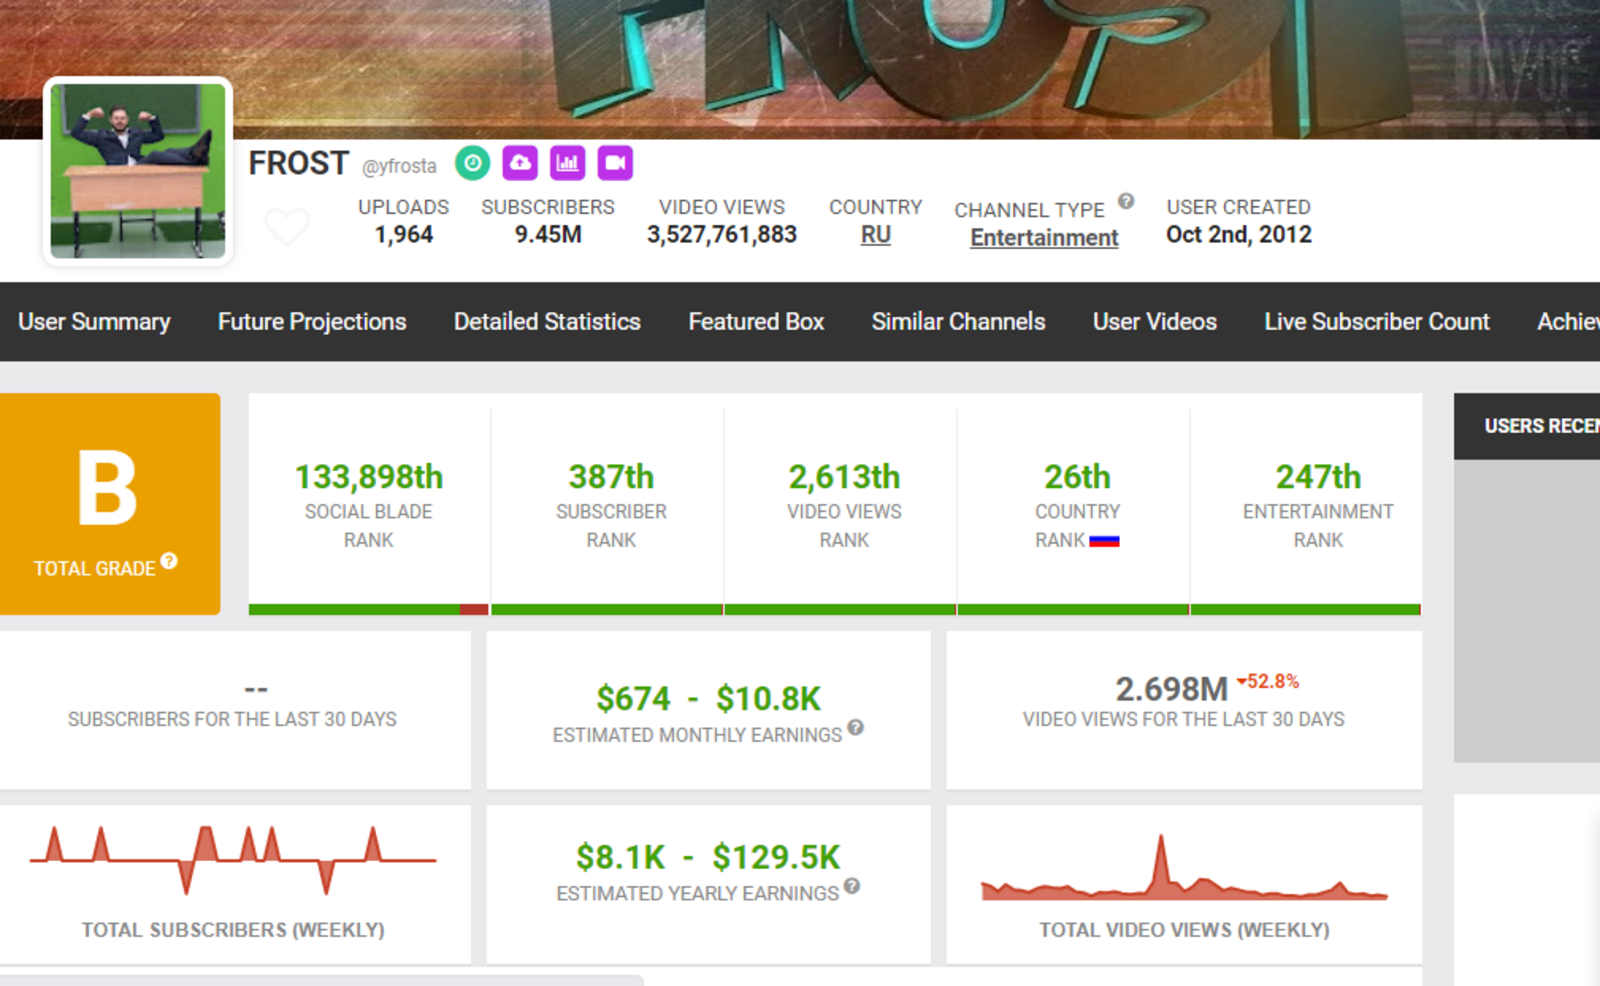Open the Similar Channels tab

(958, 321)
